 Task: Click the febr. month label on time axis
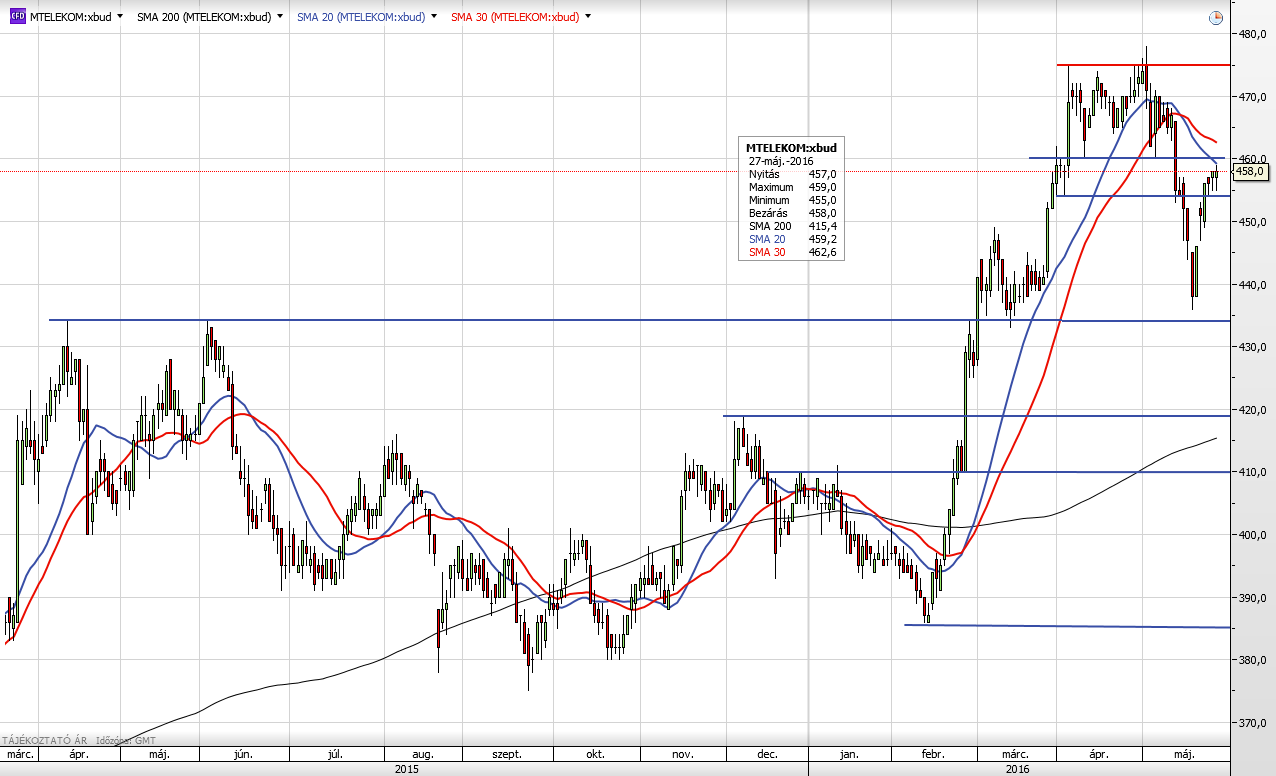tap(934, 755)
